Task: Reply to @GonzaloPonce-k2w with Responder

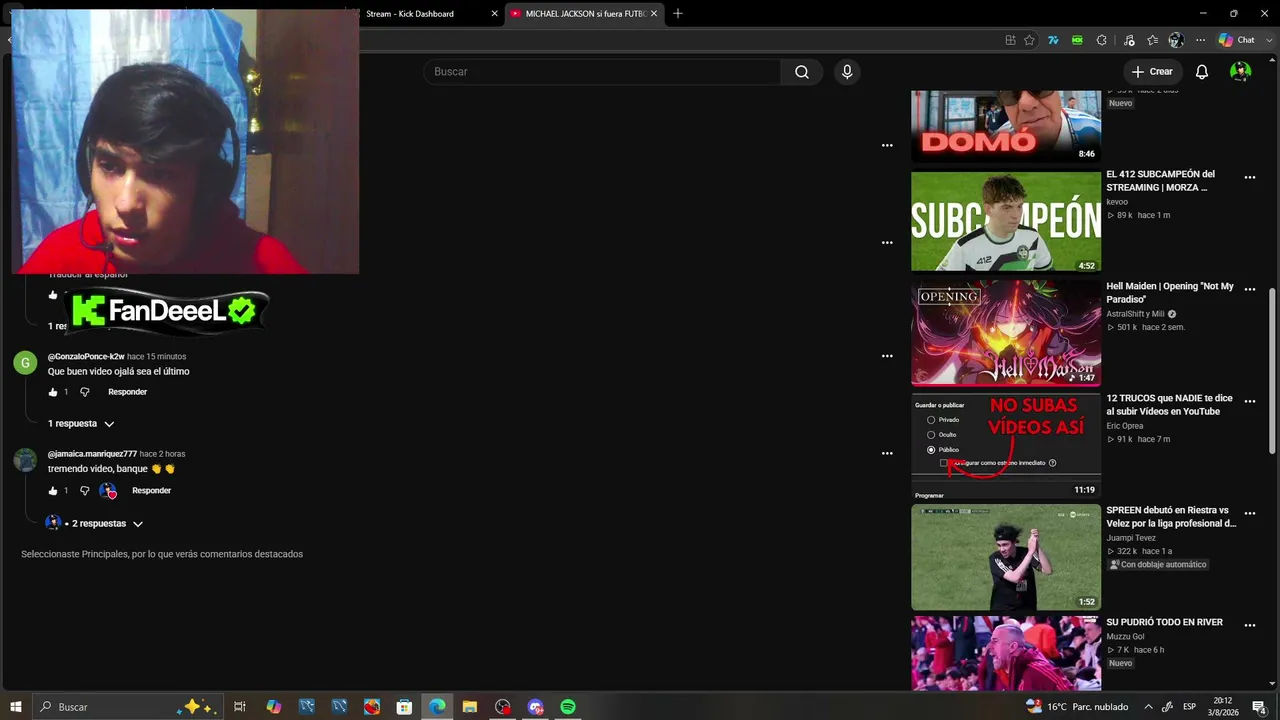Action: 127,392
